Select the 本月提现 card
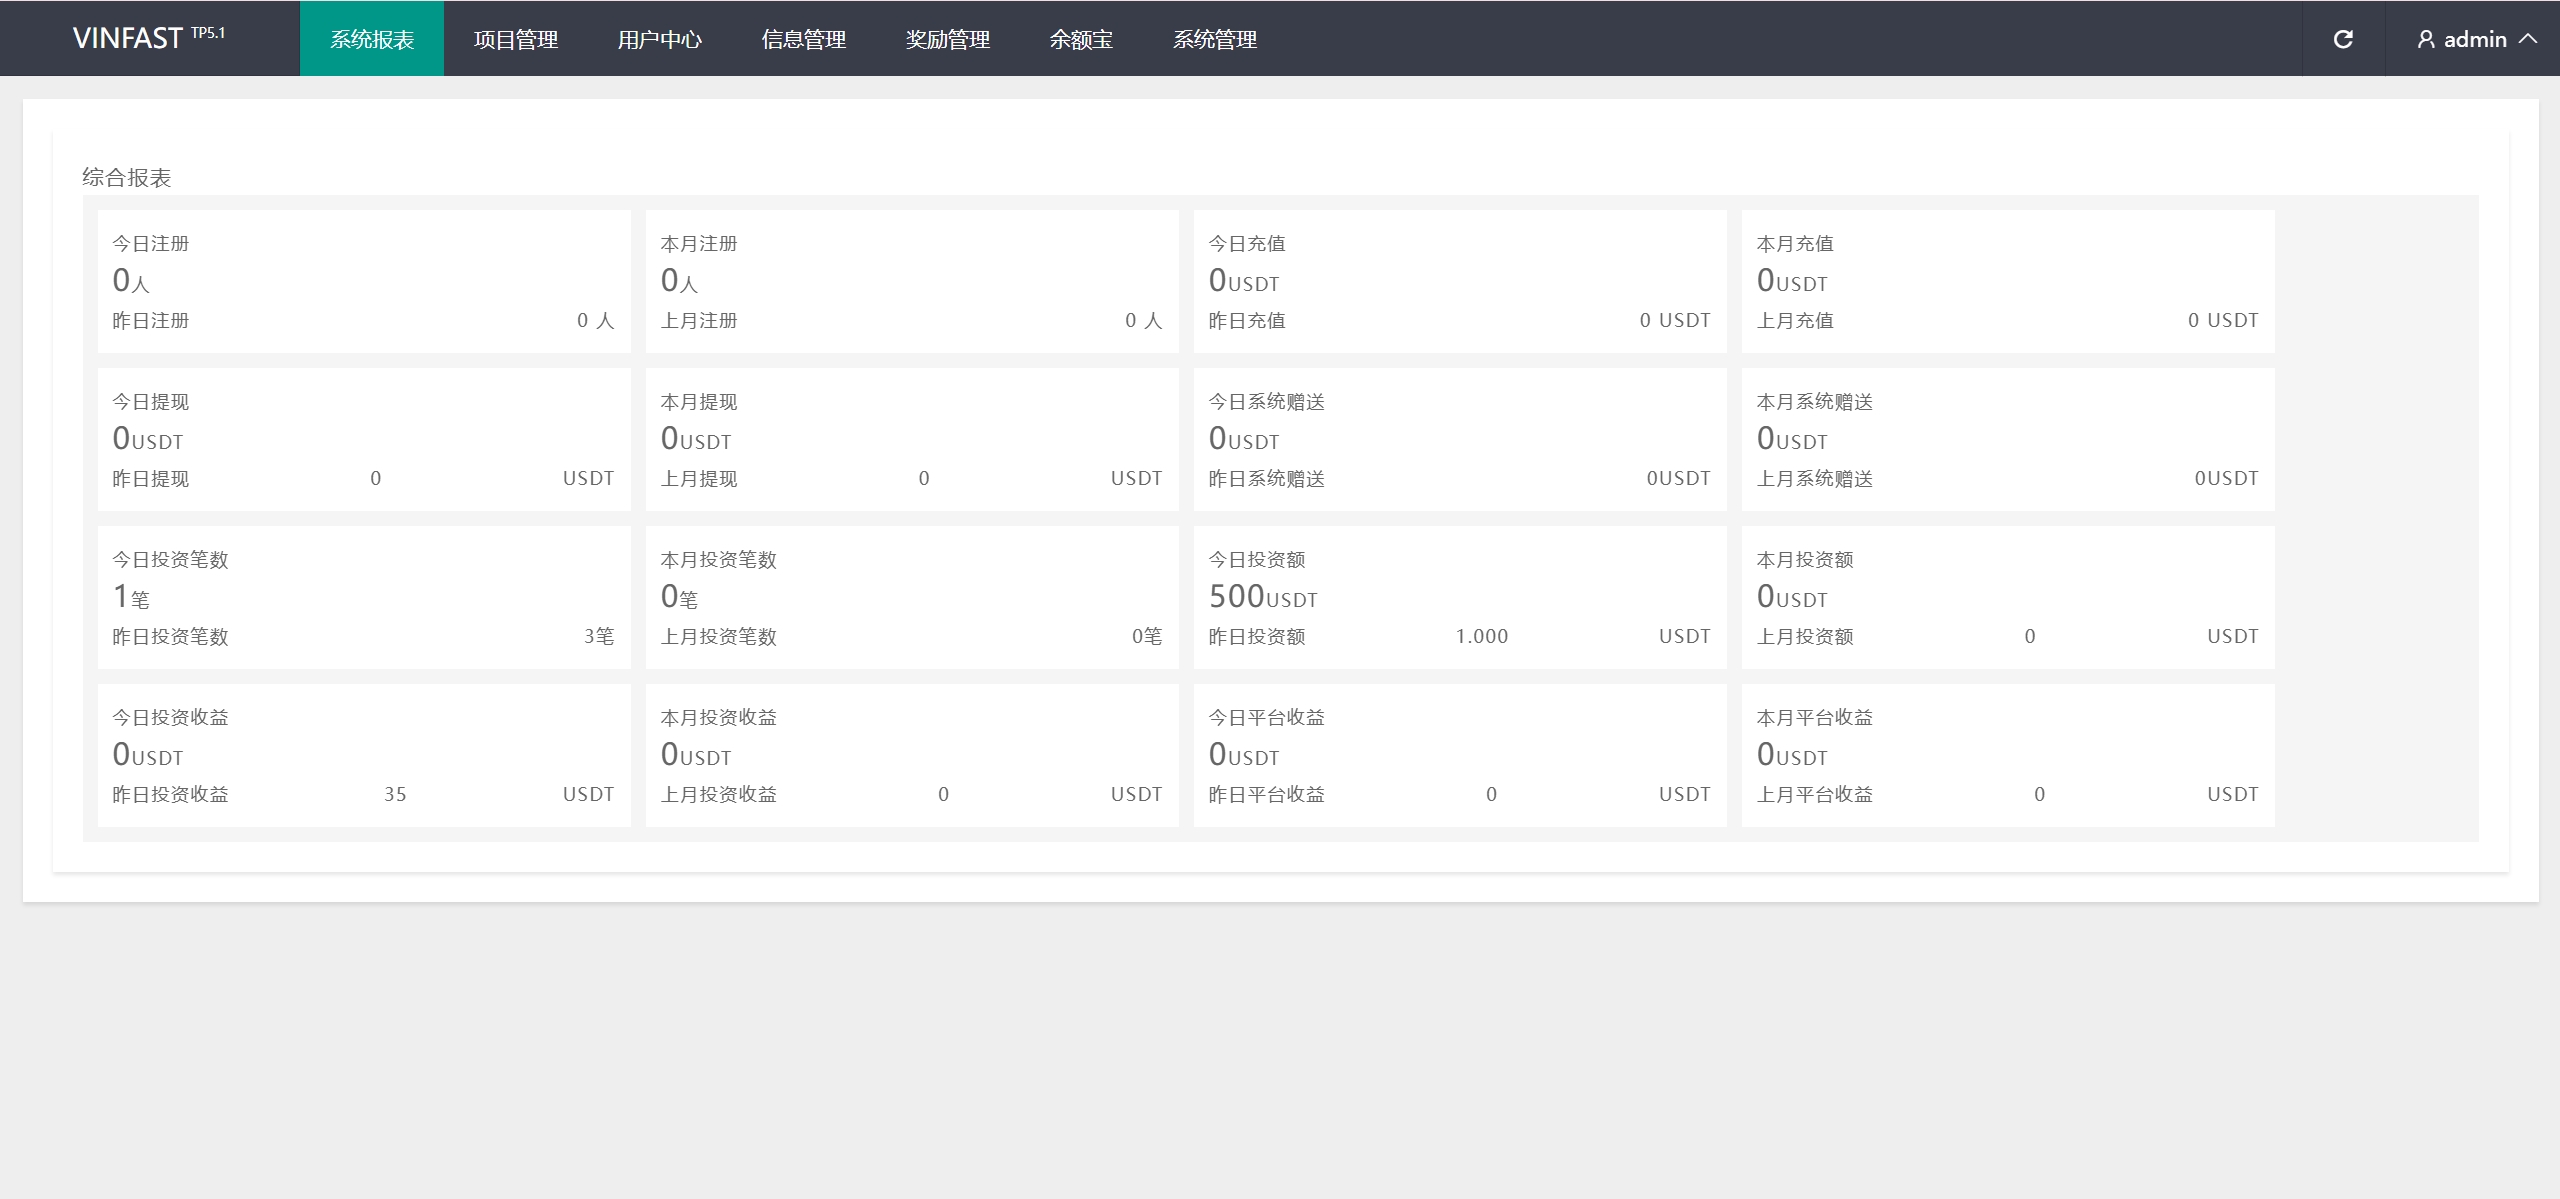This screenshot has height=1199, width=2560. tap(912, 439)
